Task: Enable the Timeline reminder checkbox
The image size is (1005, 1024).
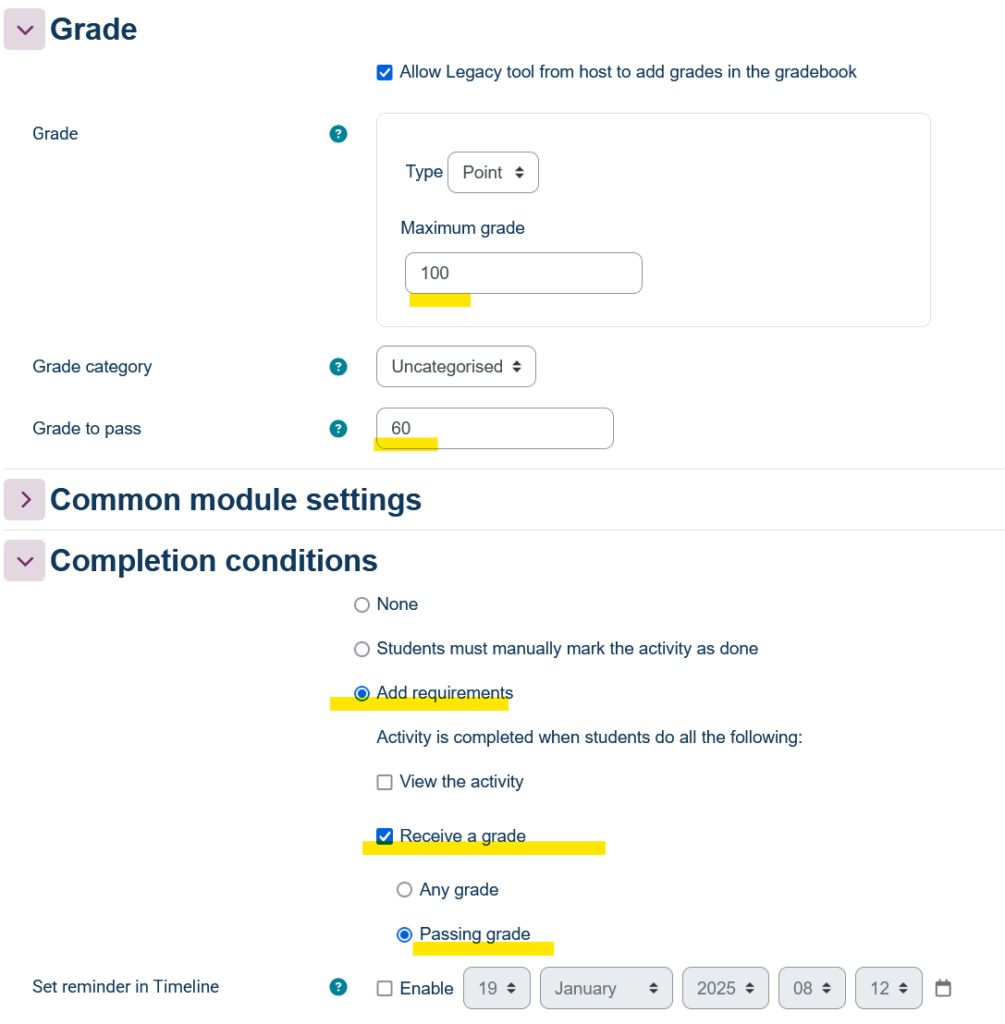Action: (x=384, y=989)
